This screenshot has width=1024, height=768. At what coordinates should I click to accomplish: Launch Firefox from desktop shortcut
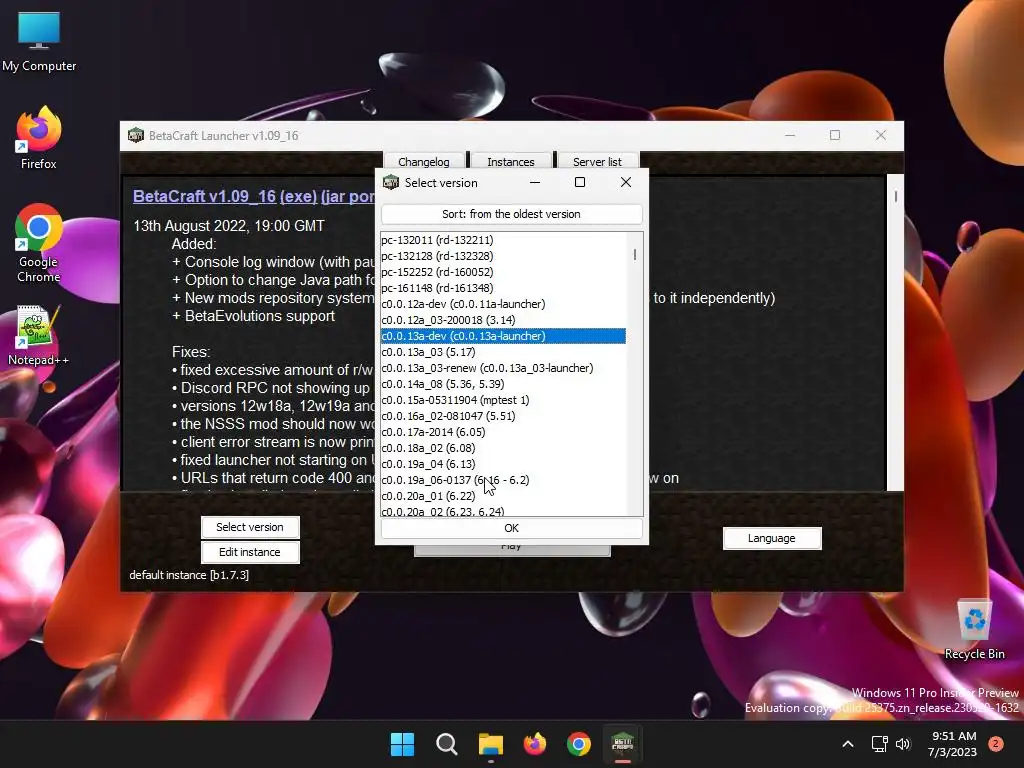click(x=39, y=138)
